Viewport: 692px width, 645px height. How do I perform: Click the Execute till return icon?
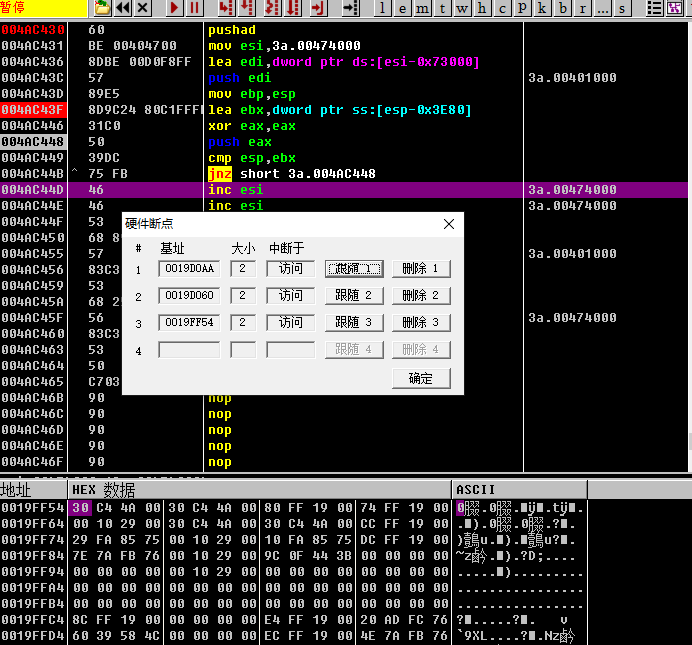[317, 8]
